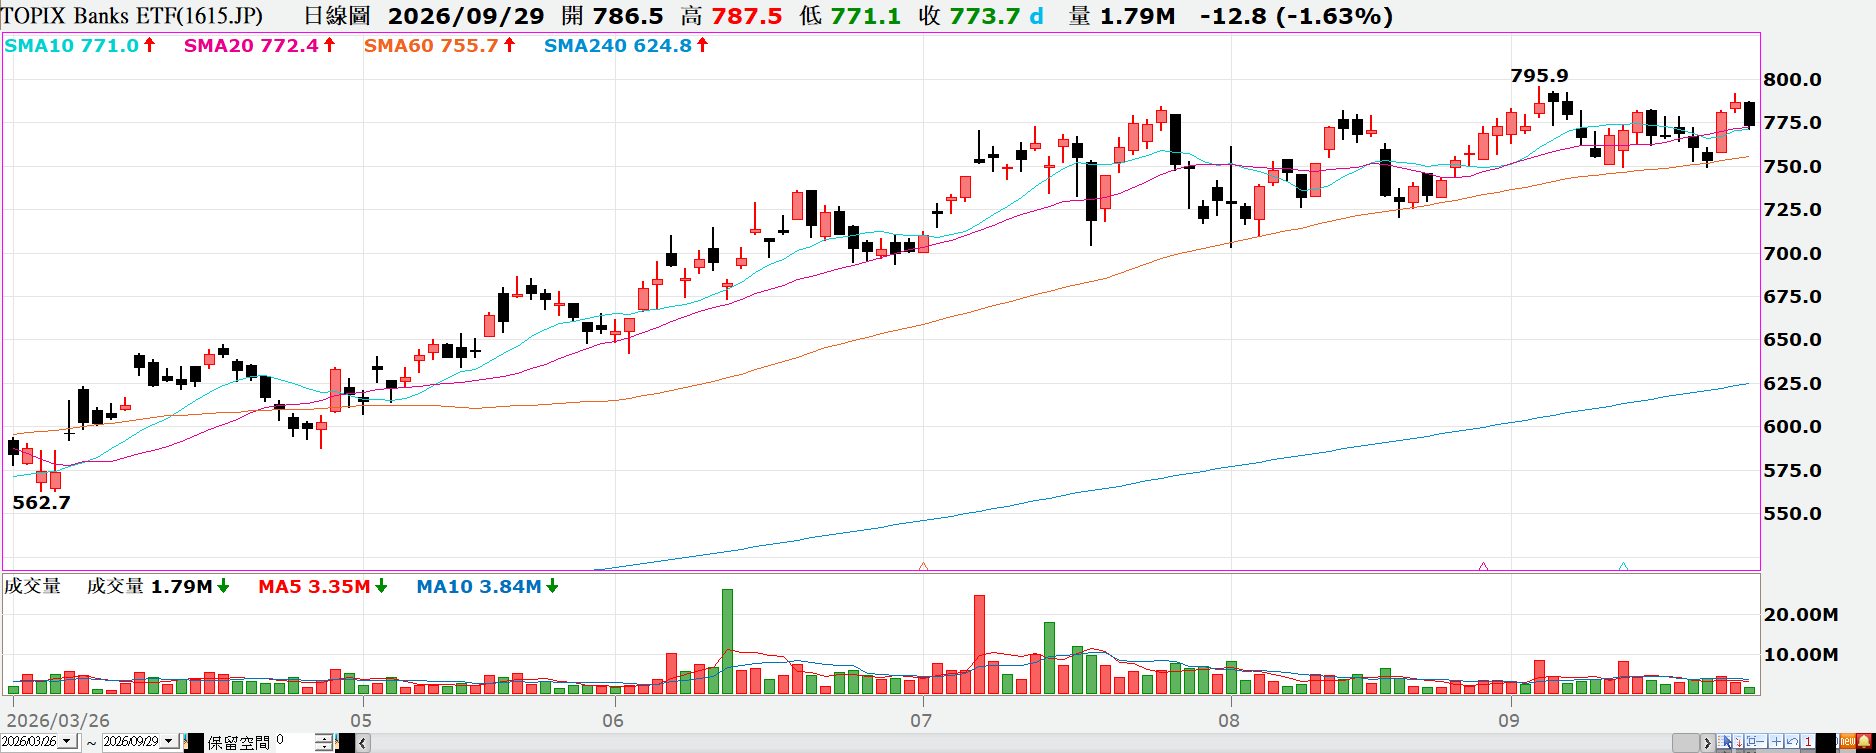Click the -12.8 (-1.63%) change value
This screenshot has width=1876, height=753.
point(1296,16)
